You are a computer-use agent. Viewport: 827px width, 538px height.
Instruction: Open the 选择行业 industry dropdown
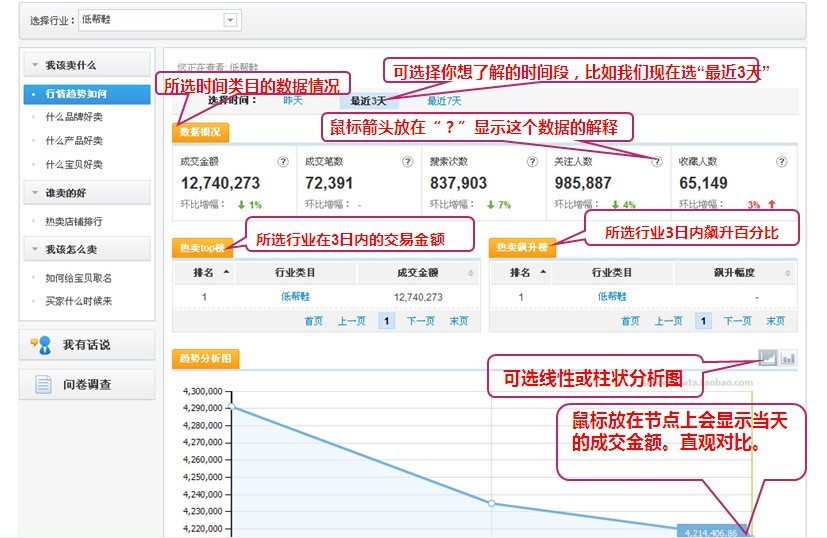coord(160,20)
